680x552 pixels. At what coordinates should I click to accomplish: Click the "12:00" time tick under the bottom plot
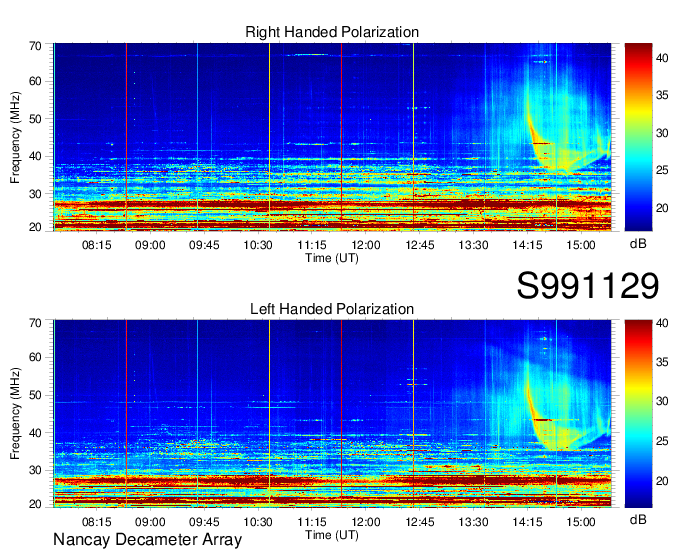click(x=366, y=522)
